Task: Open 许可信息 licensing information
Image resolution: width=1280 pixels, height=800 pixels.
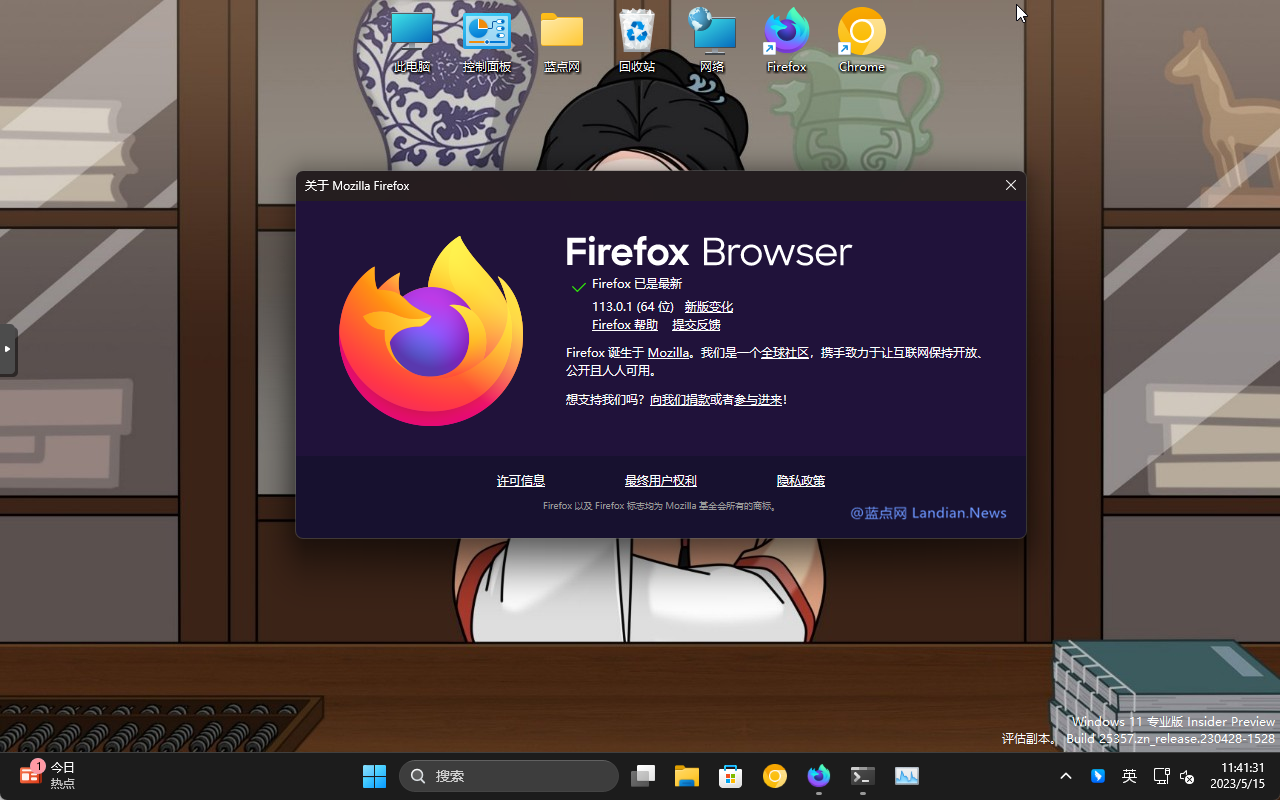Action: (521, 481)
